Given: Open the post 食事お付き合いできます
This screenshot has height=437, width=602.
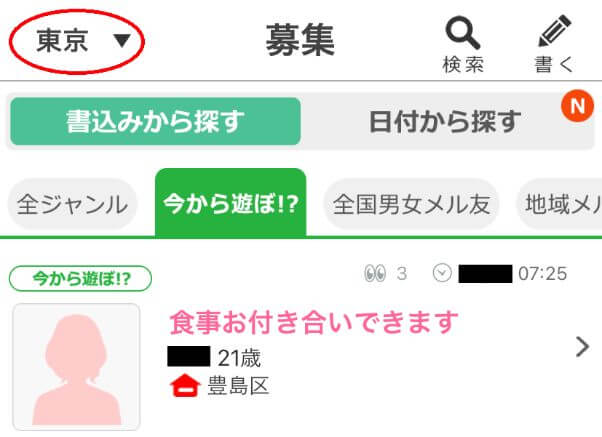Looking at the screenshot, I should pos(314,322).
